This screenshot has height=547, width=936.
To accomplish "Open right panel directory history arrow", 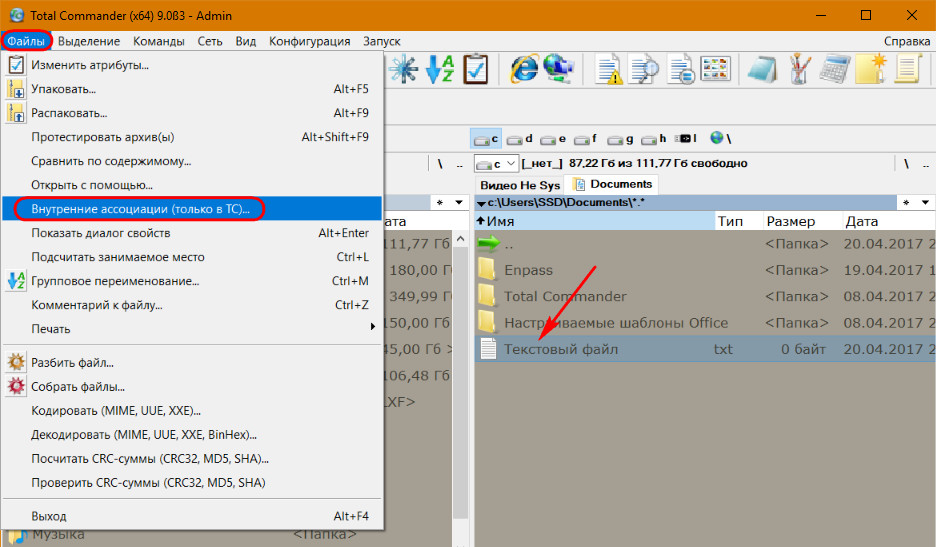I will point(925,202).
